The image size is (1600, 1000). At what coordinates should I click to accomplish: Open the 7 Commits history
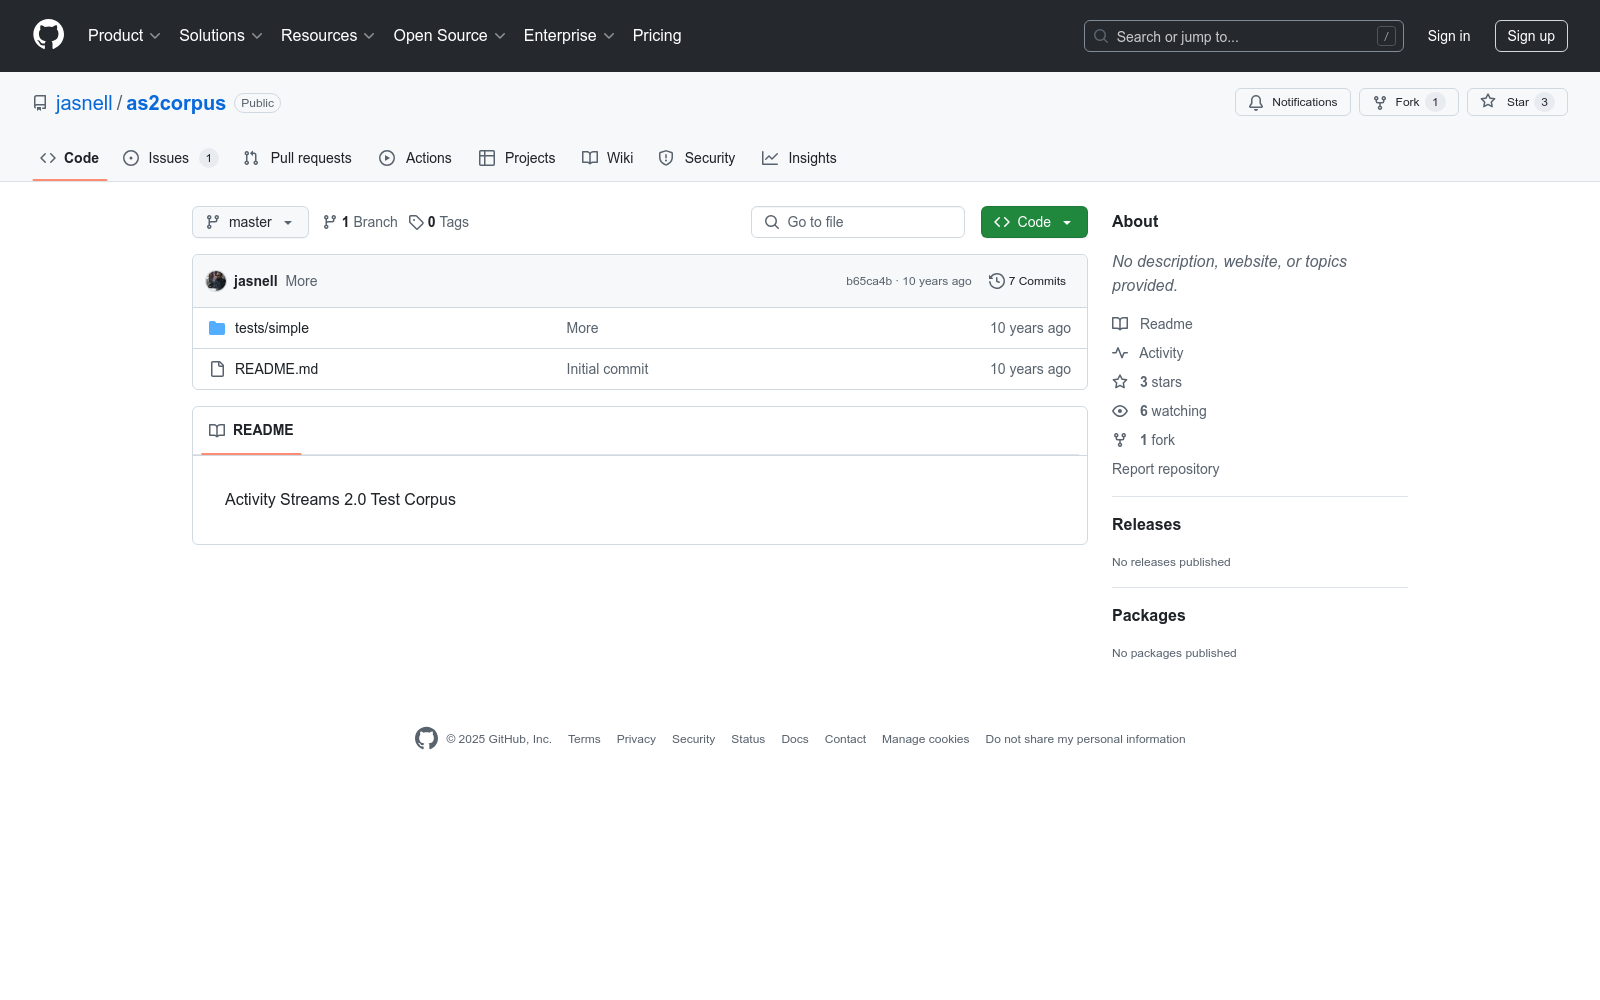[1027, 281]
